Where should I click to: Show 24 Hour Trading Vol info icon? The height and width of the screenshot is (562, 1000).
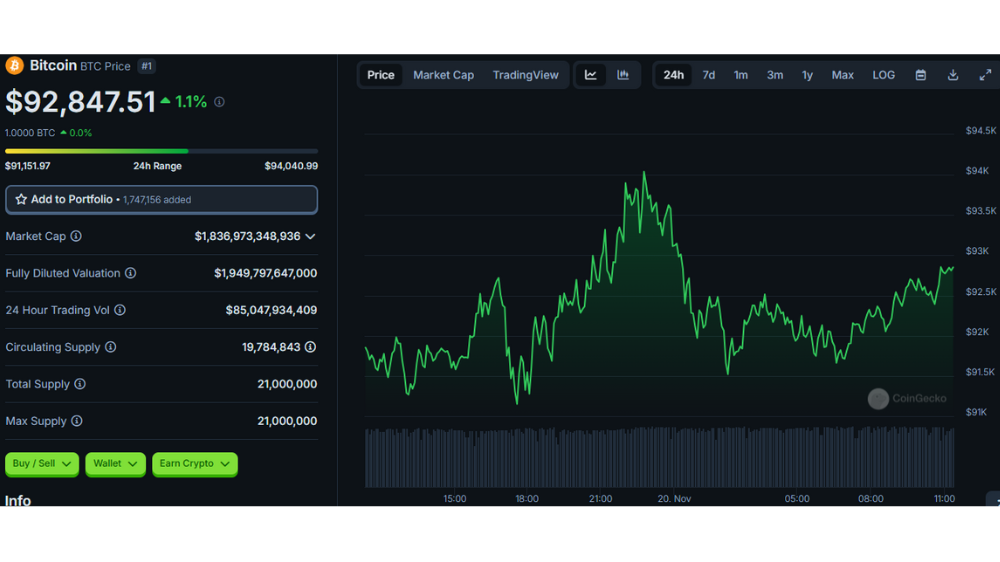pos(120,310)
